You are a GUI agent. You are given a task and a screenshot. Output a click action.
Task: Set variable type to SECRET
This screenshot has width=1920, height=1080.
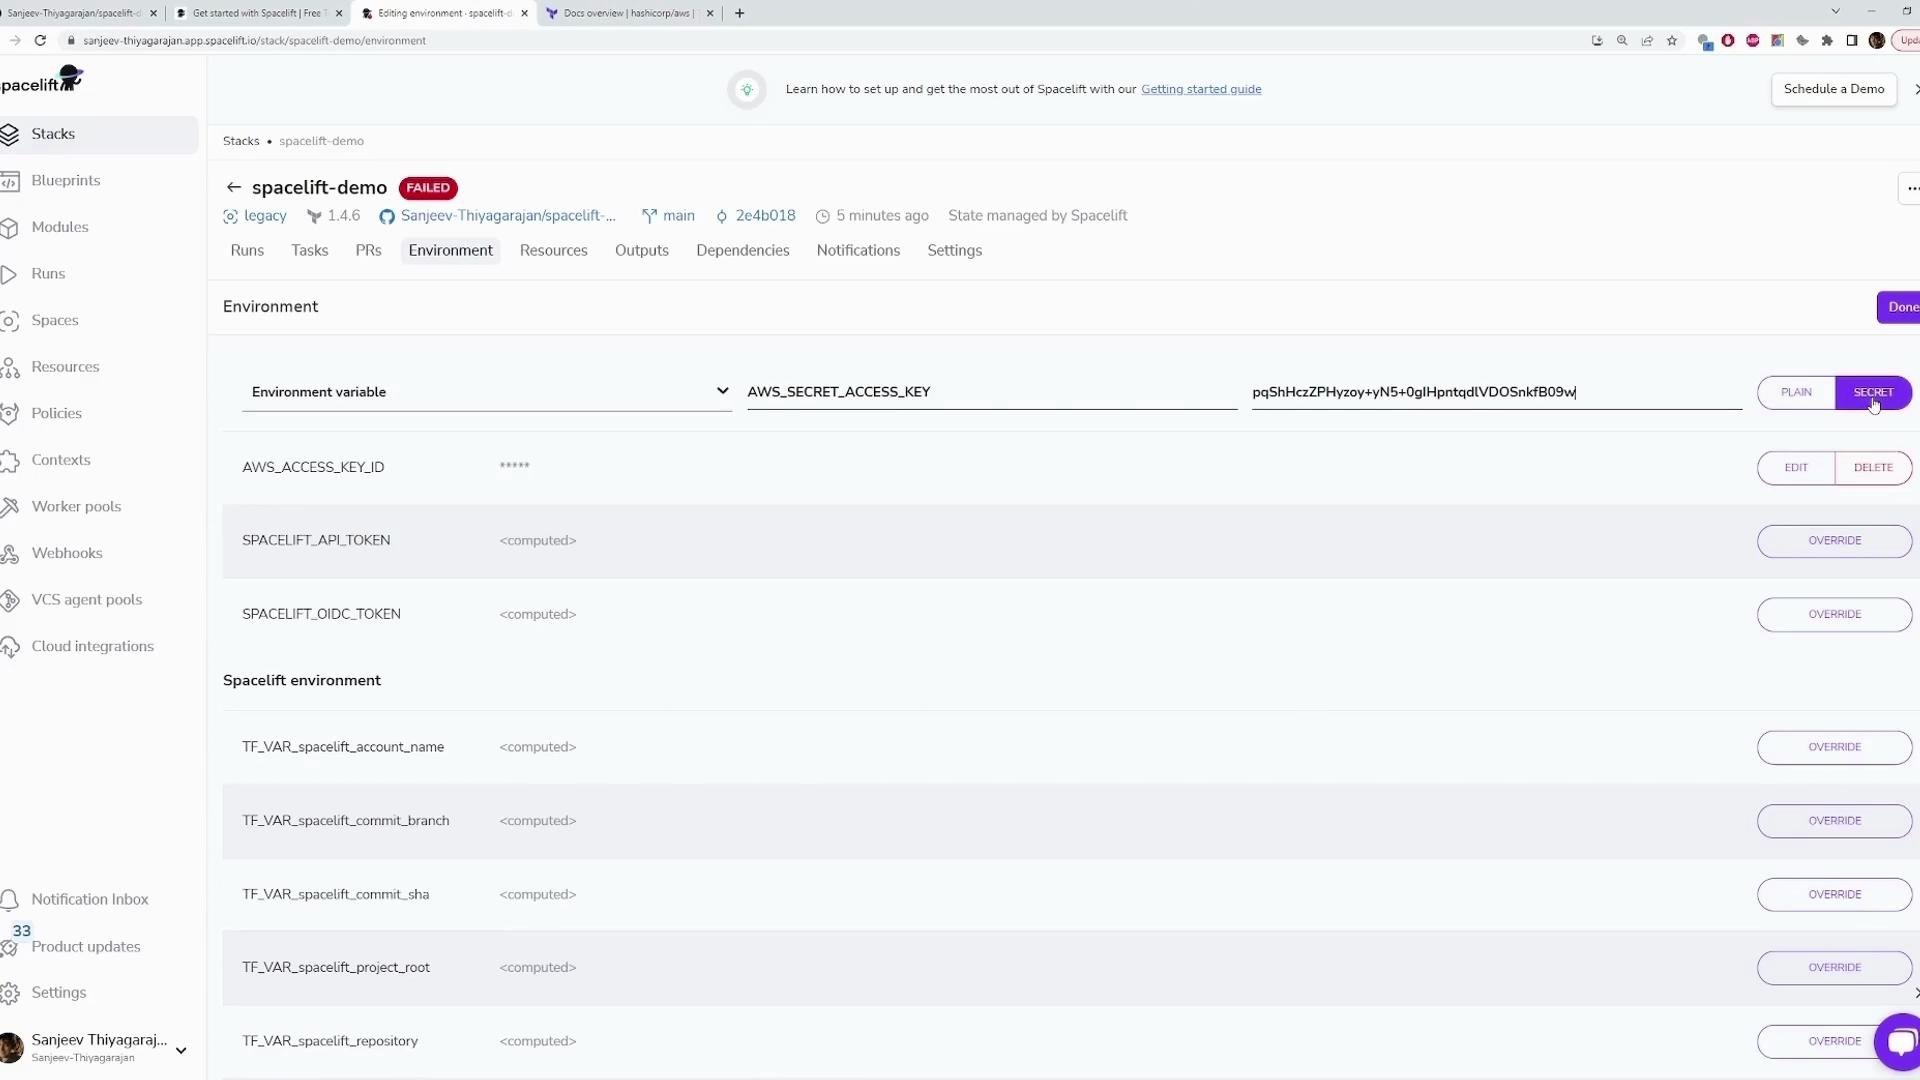click(x=1873, y=393)
